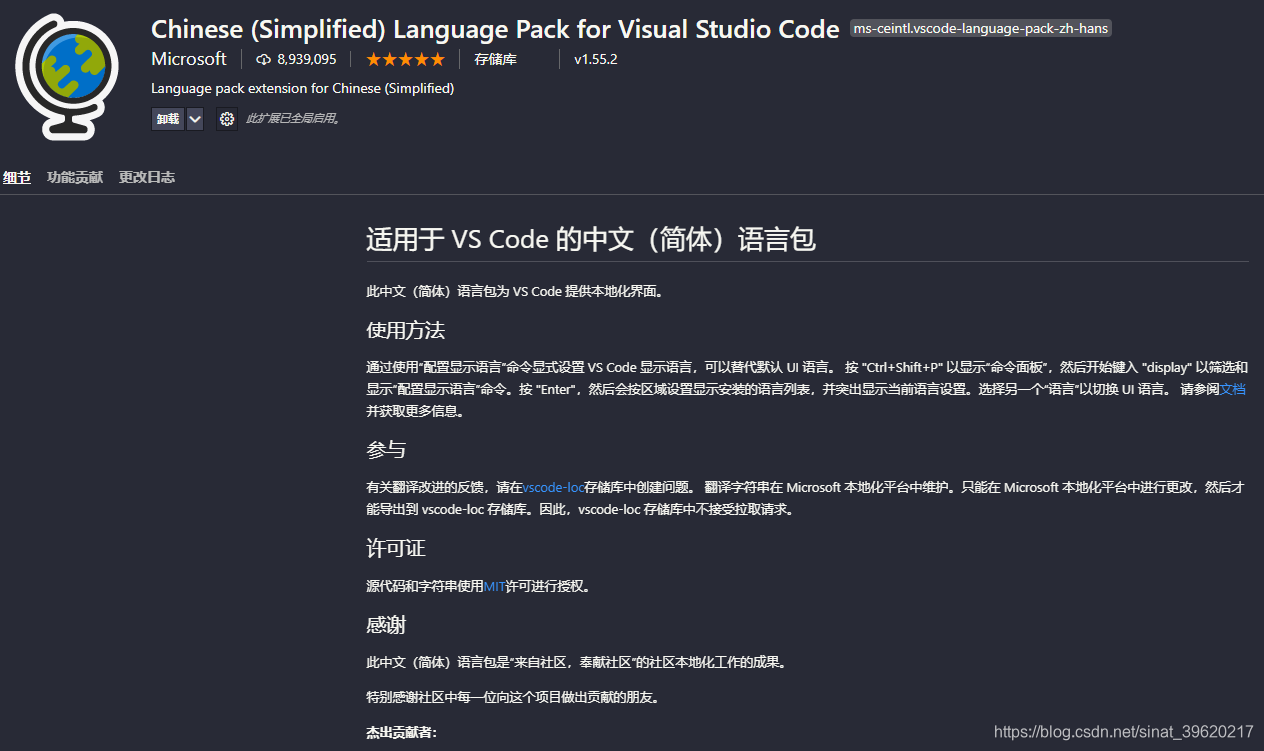This screenshot has height=751, width=1264.
Task: Open the 存储库 repository link
Action: coord(495,60)
